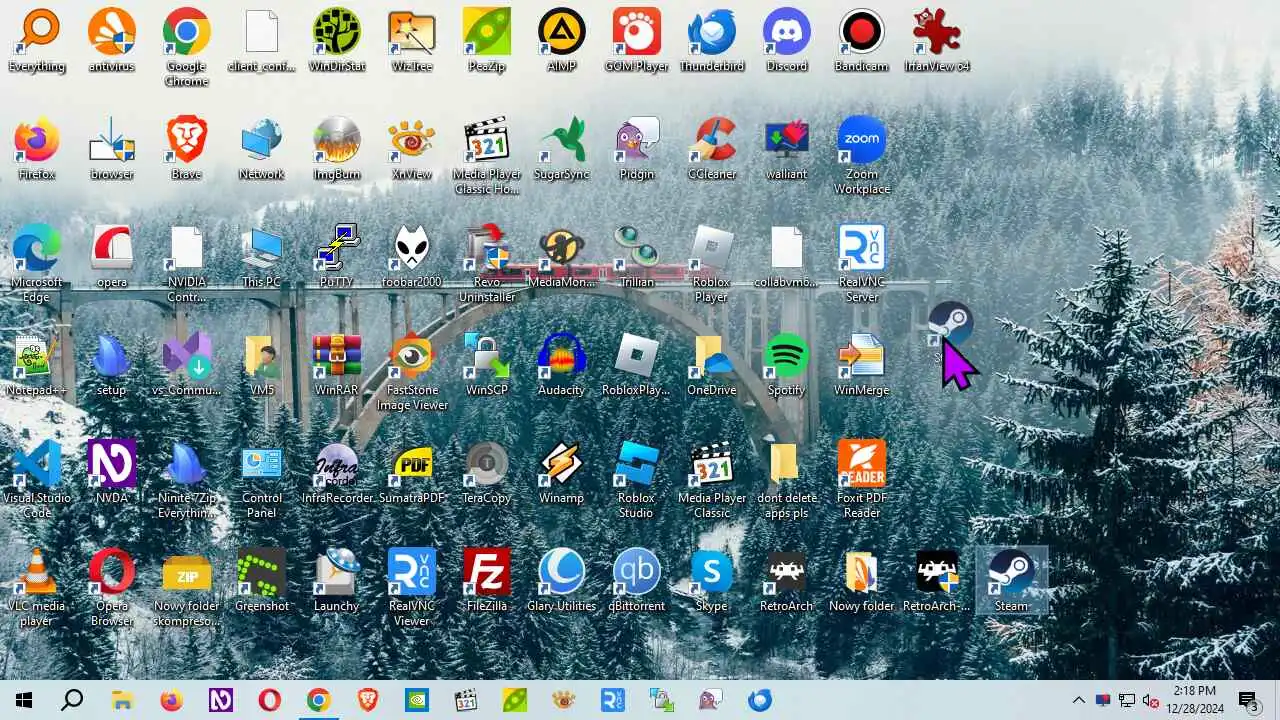Select the foobar2000 desktop icon
Screen dimensions: 1280x720
pyautogui.click(x=412, y=256)
